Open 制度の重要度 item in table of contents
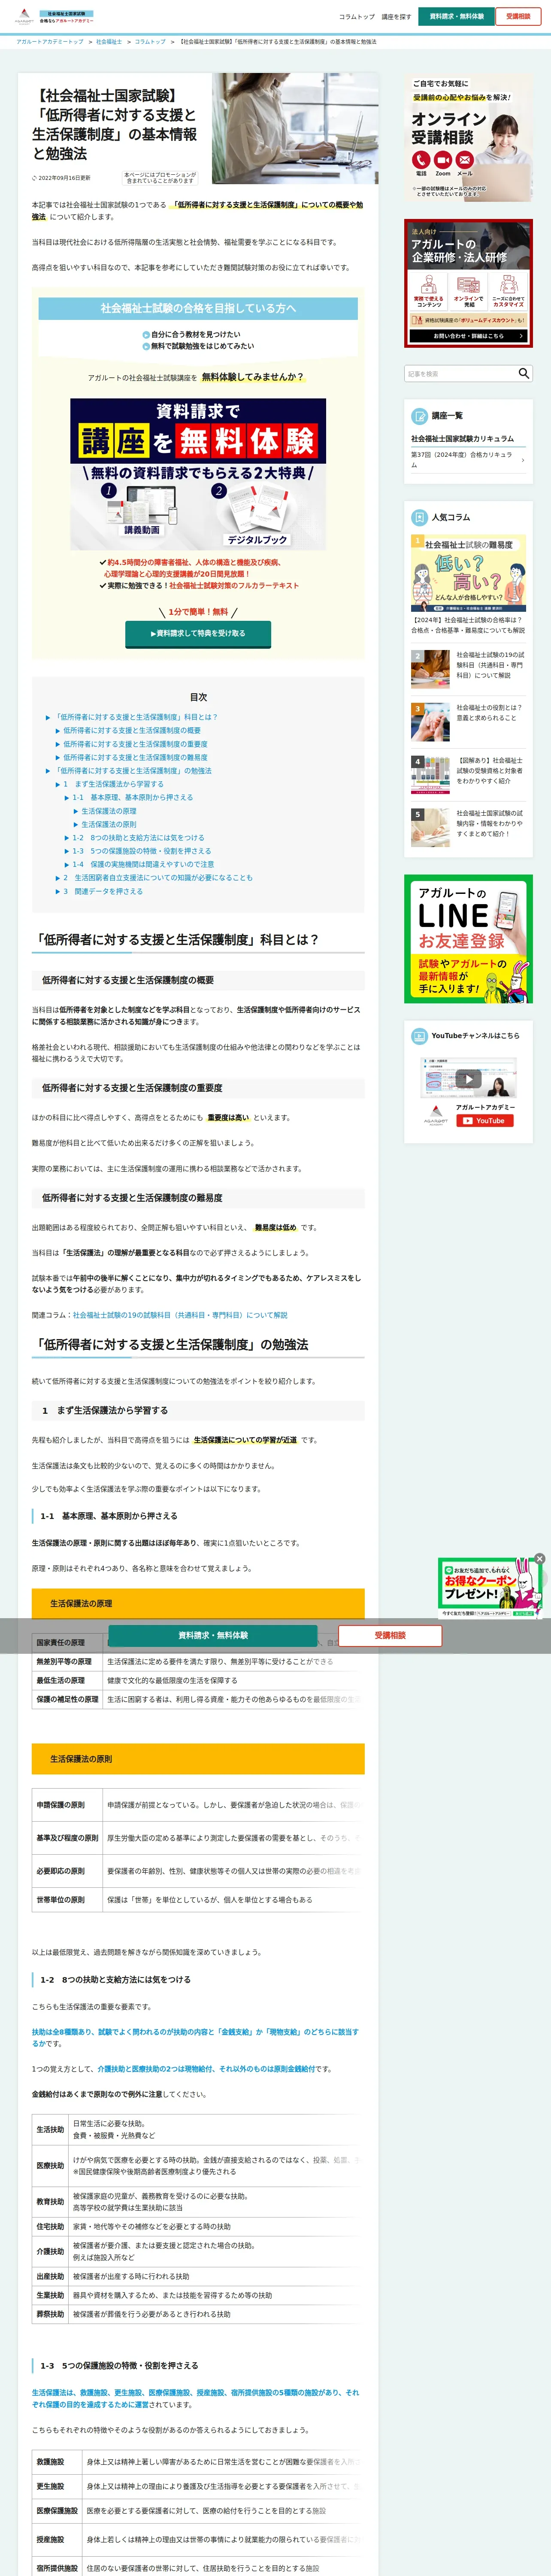Image resolution: width=551 pixels, height=2576 pixels. [x=136, y=744]
